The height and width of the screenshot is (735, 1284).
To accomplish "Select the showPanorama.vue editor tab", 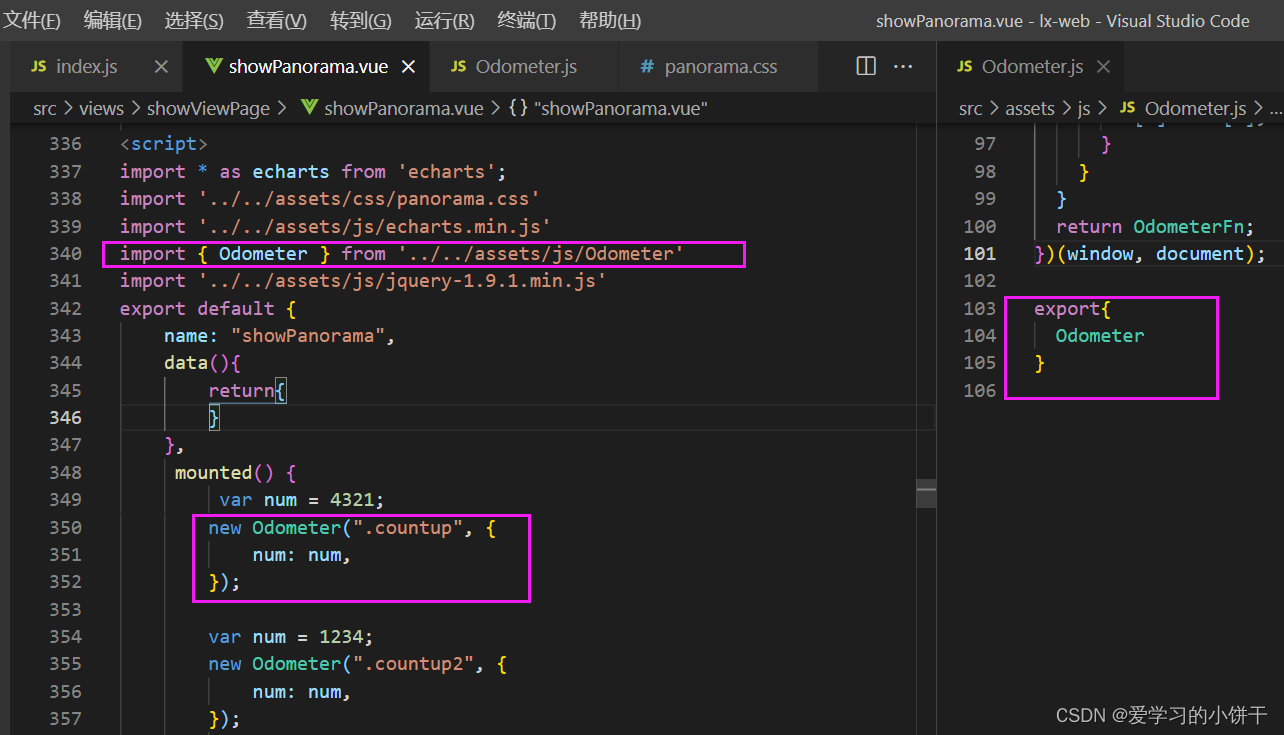I will coord(308,67).
